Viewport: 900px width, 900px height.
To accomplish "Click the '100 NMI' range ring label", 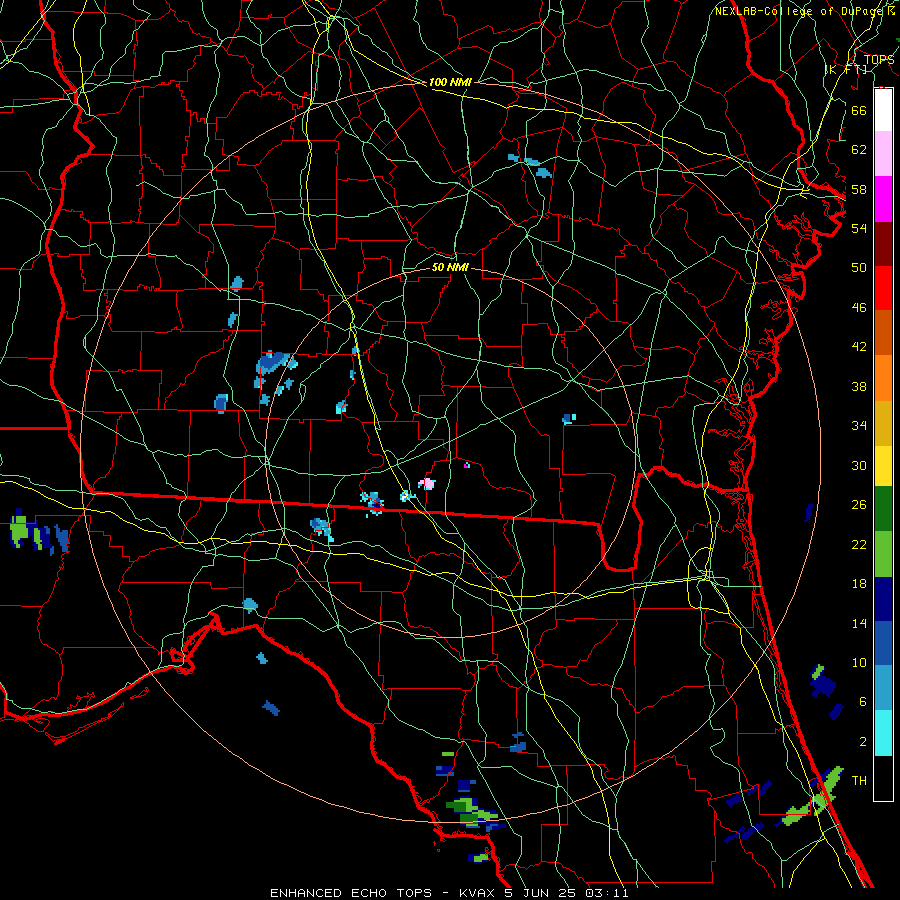I will (450, 82).
